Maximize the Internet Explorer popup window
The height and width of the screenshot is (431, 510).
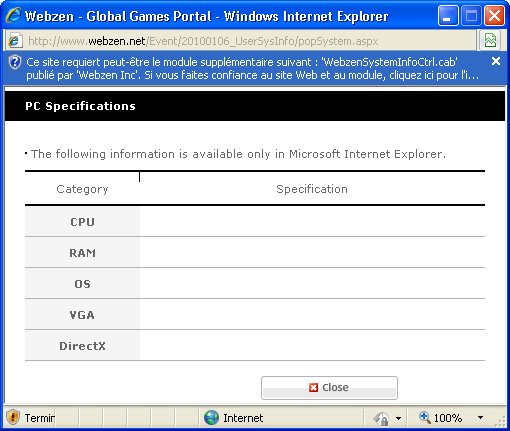(471, 16)
